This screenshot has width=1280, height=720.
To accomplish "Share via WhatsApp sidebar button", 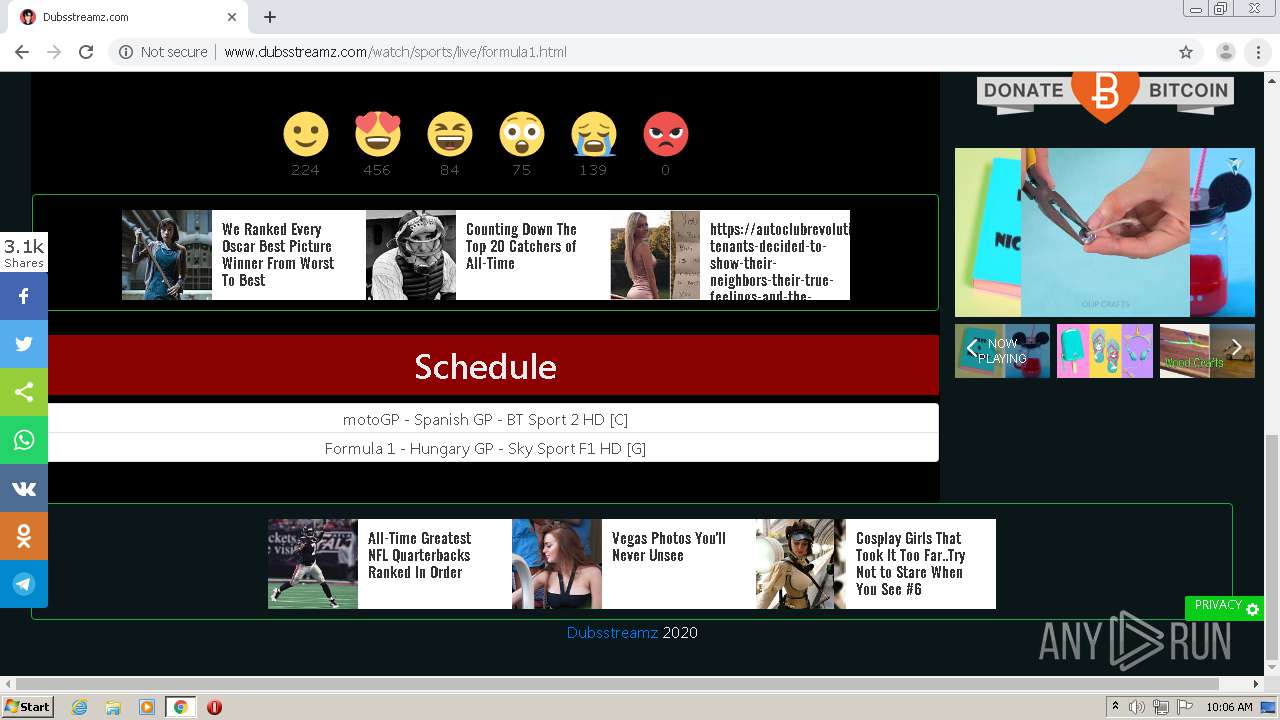I will (x=24, y=440).
